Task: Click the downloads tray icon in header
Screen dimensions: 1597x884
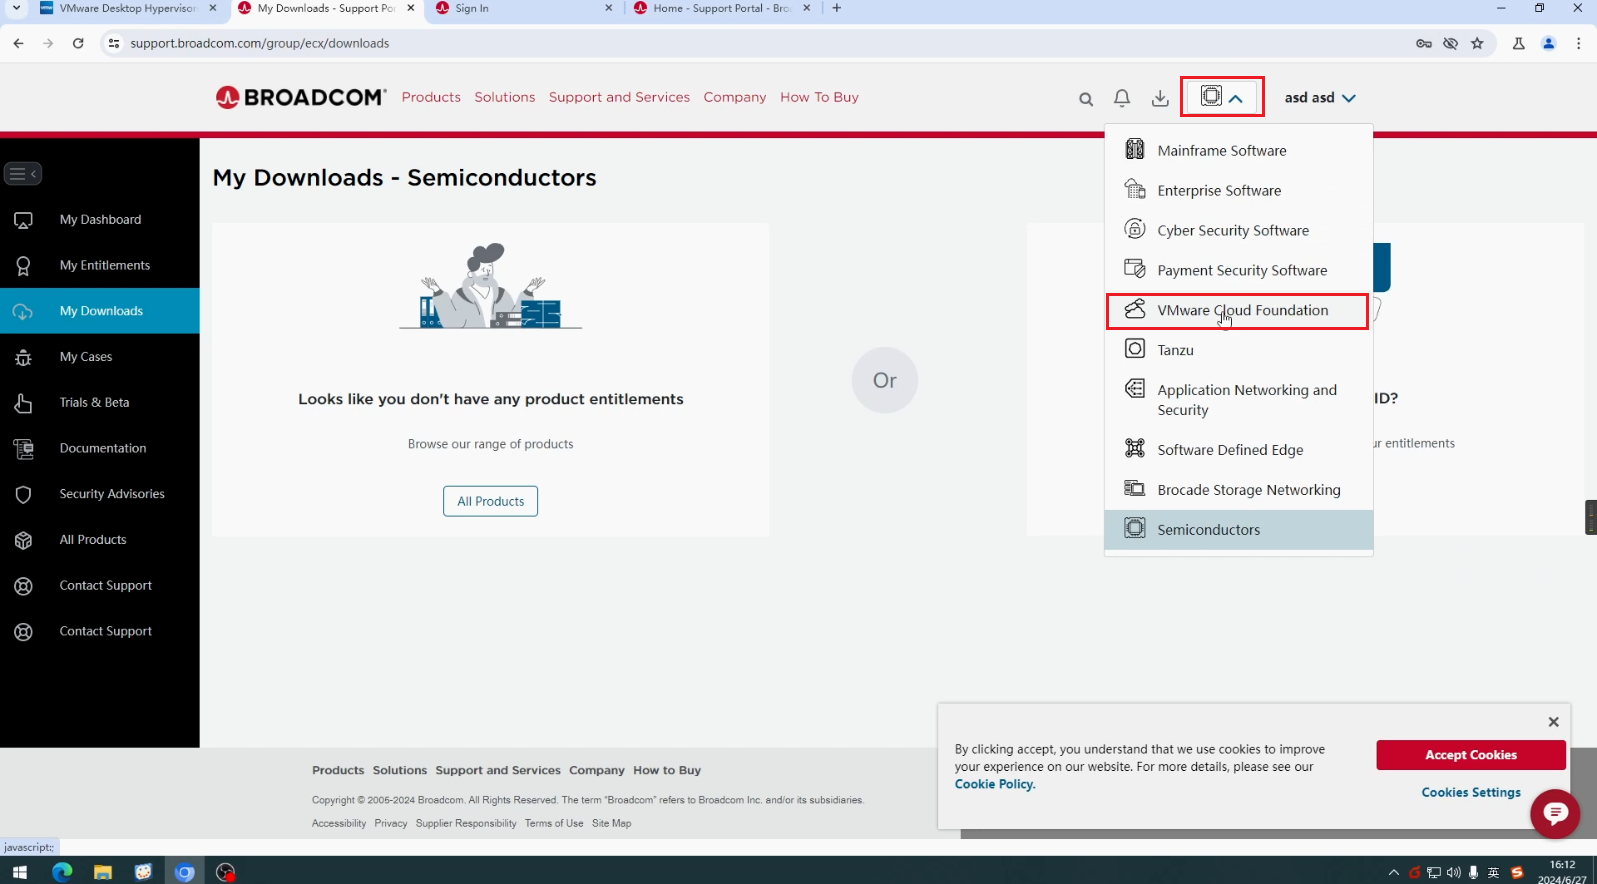Action: (1160, 98)
